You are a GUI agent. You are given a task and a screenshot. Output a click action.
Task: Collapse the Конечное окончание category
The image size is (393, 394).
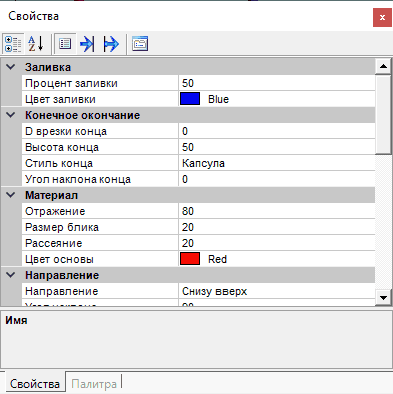[11, 115]
